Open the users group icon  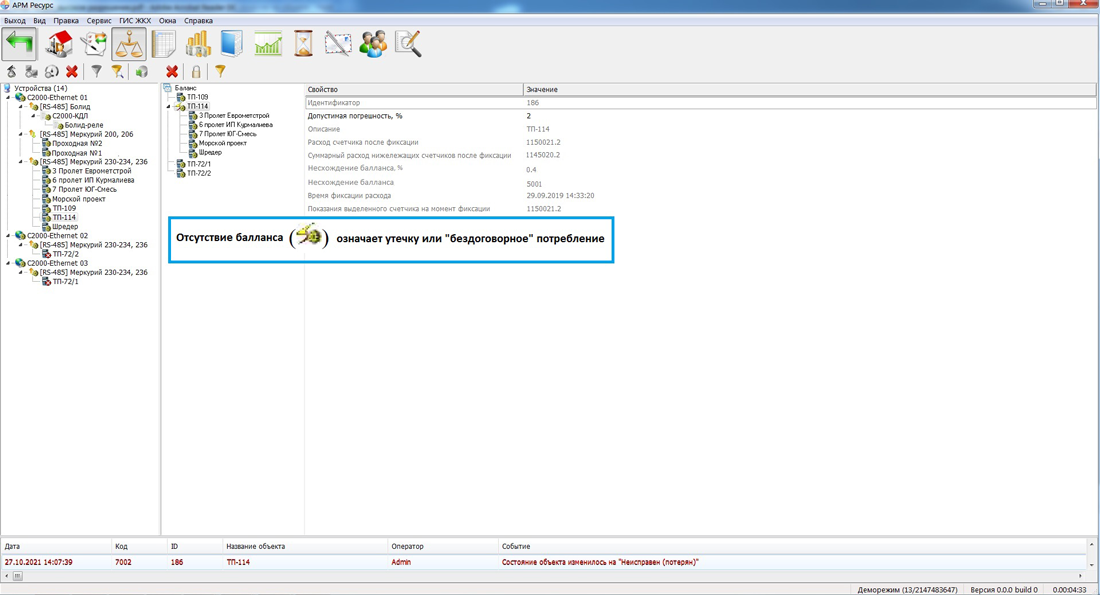pyautogui.click(x=373, y=44)
